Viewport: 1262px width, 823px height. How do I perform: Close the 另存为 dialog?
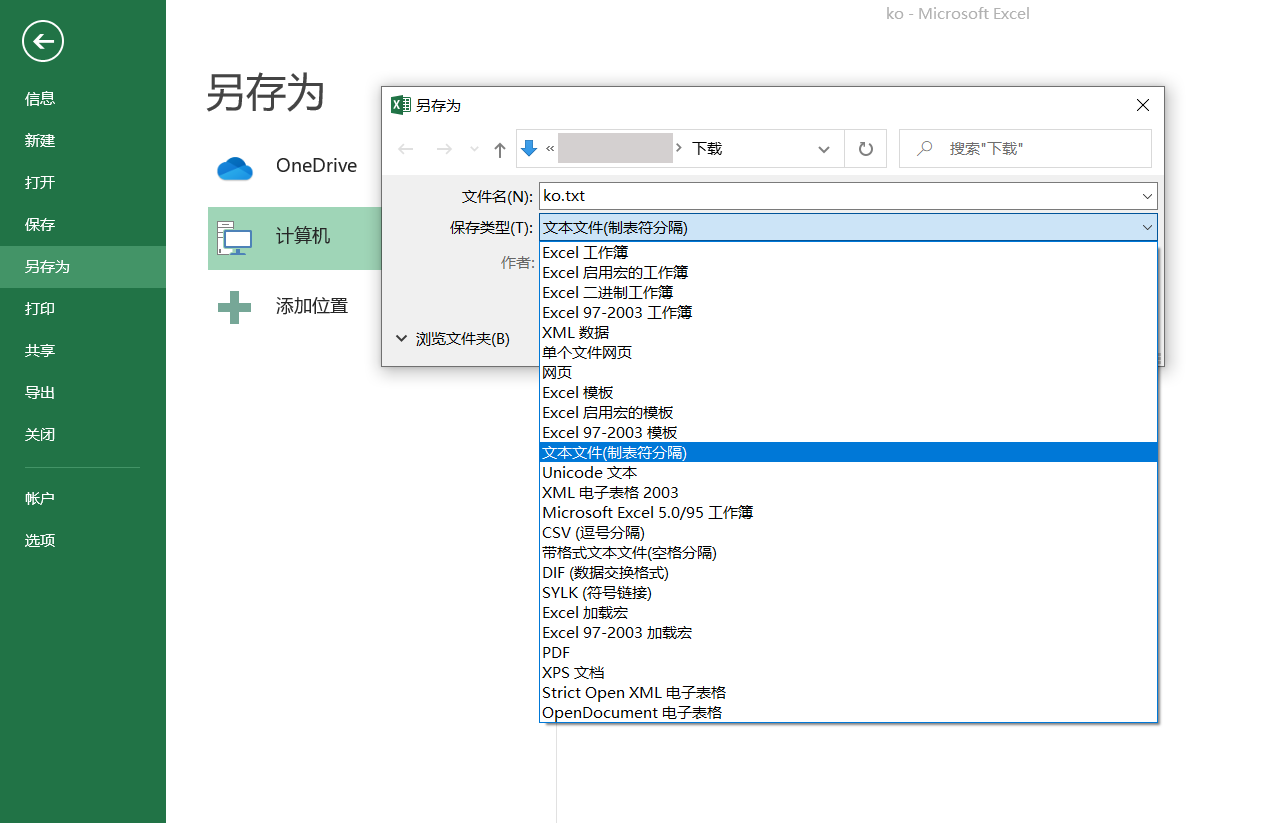click(x=1143, y=105)
